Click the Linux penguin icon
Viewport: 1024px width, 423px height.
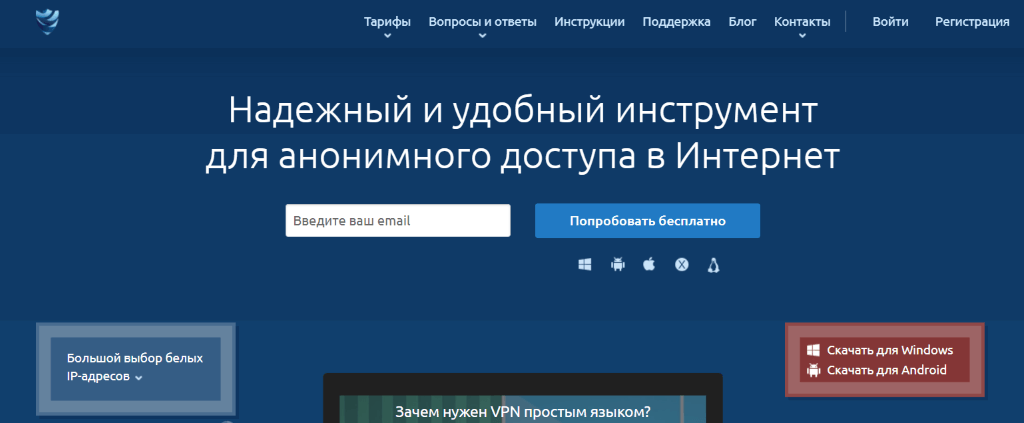[714, 265]
